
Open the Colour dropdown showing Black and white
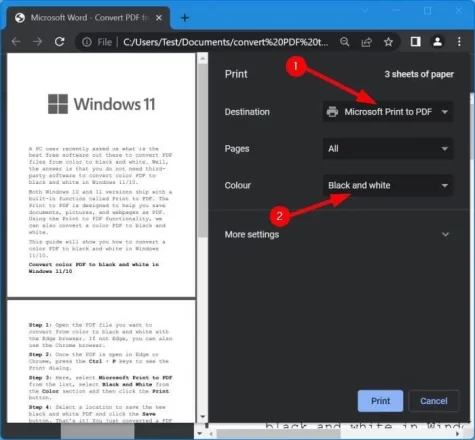(388, 185)
